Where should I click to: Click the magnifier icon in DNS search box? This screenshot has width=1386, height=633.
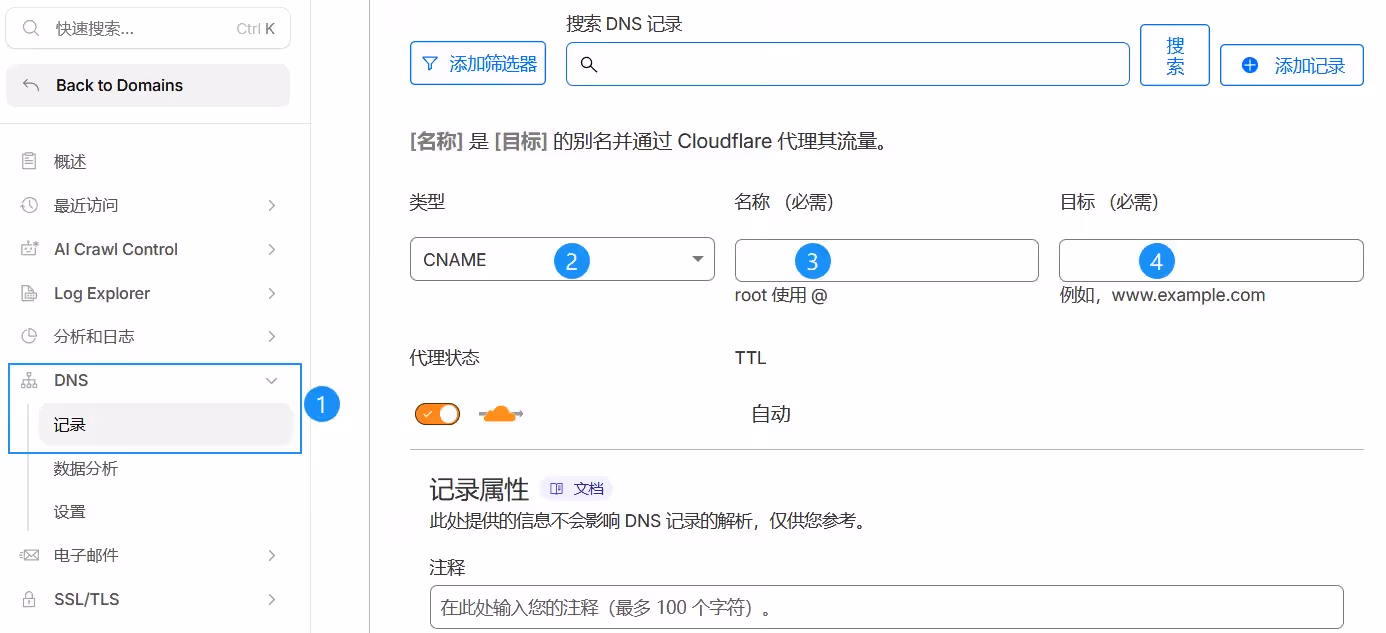pos(589,64)
